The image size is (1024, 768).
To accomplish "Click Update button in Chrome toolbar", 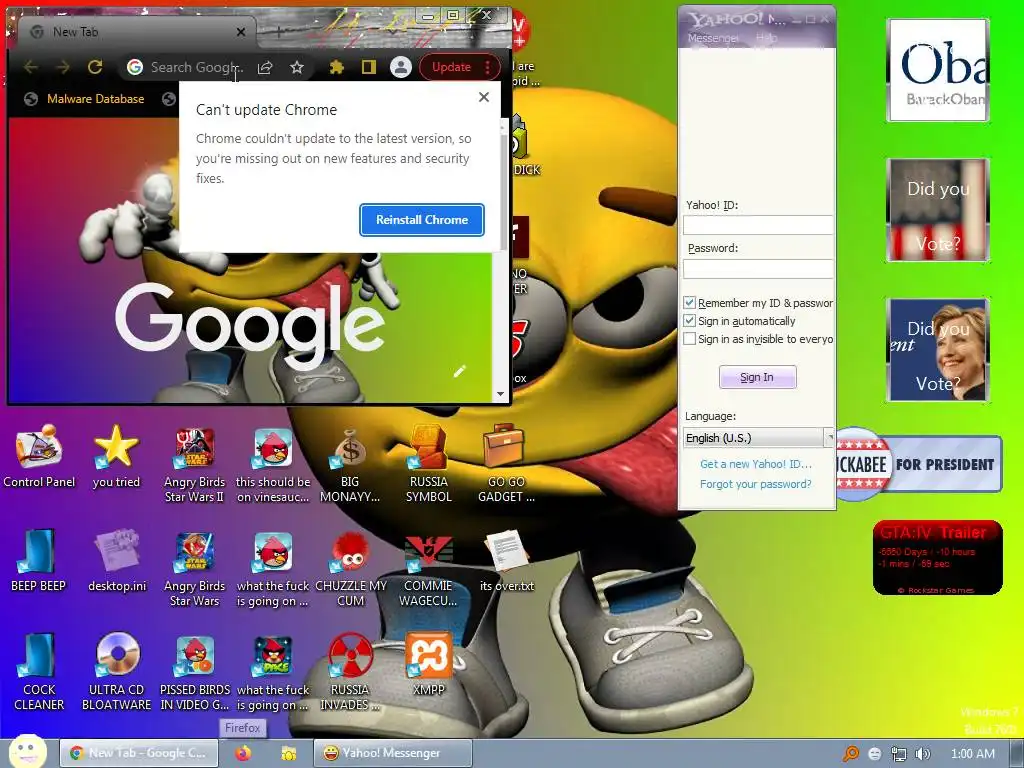I will click(451, 67).
